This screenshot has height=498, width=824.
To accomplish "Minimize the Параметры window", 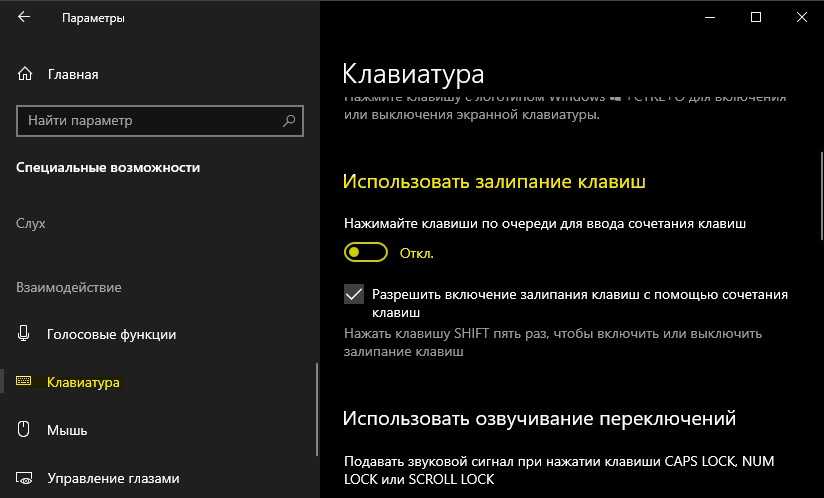I will click(709, 18).
